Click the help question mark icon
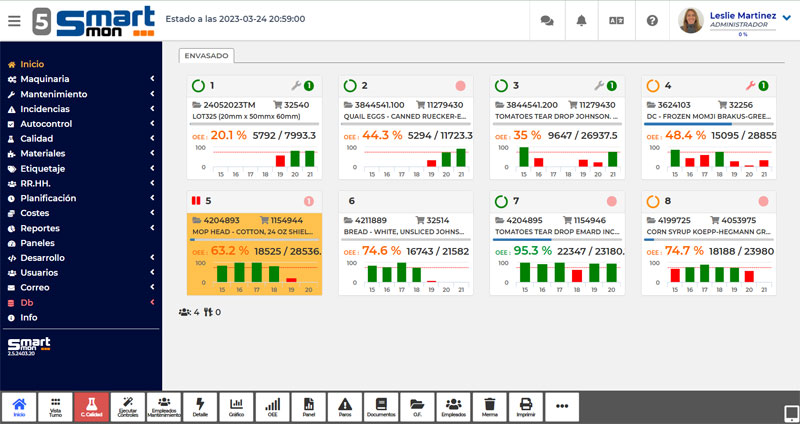This screenshot has height=424, width=800. coord(652,20)
